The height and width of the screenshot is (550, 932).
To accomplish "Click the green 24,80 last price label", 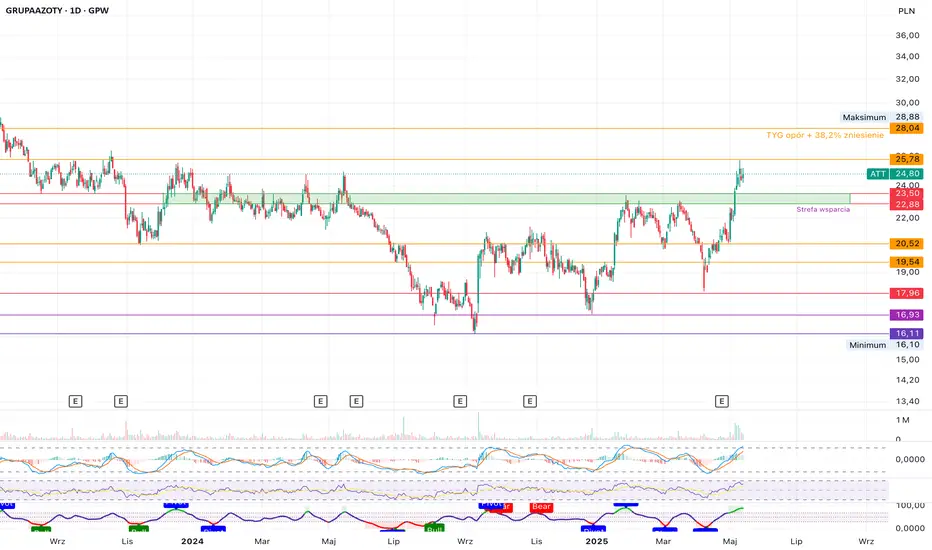I will pos(906,174).
